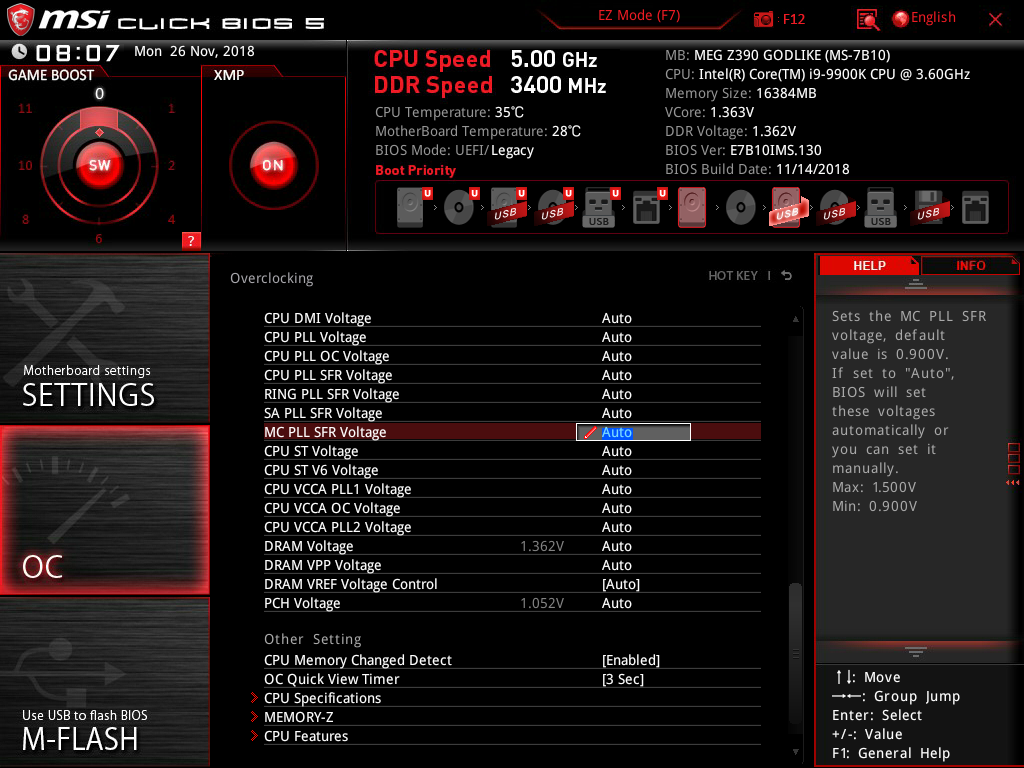This screenshot has height=768, width=1024.
Task: Open DRAM VREF Voltage Control options
Action: point(620,584)
